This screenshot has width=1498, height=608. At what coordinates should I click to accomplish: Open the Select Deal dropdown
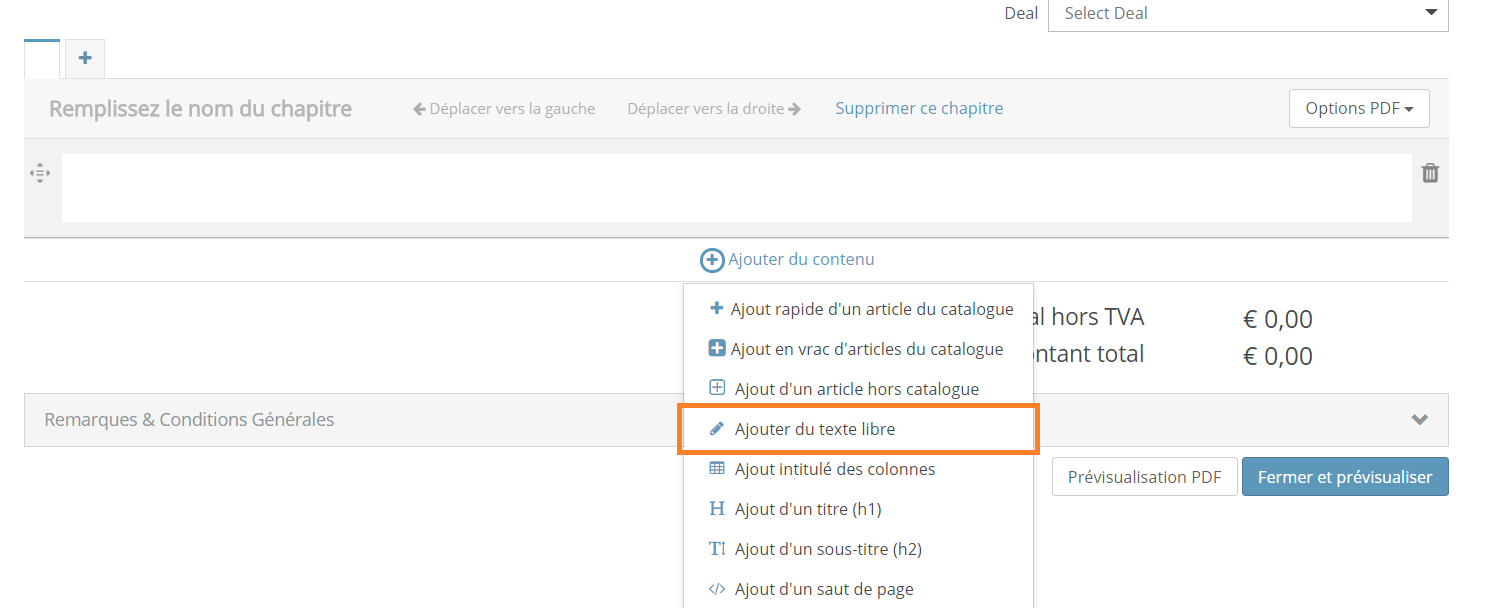(x=1248, y=14)
